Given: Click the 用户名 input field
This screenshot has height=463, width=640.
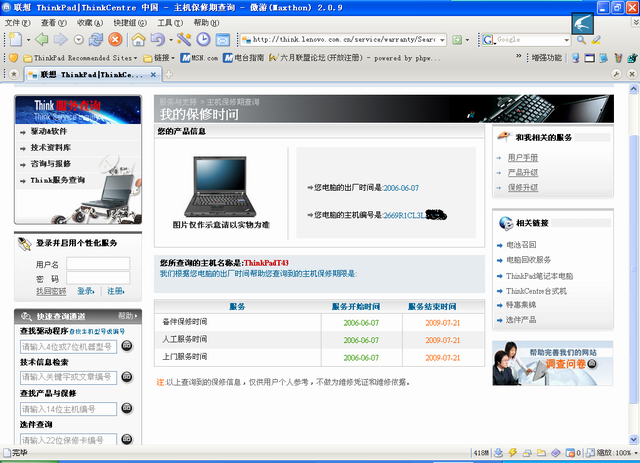Looking at the screenshot, I should coord(97,264).
